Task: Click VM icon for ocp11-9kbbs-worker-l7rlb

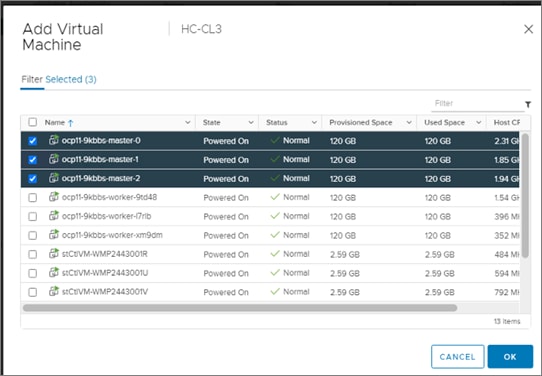Action: (54, 216)
